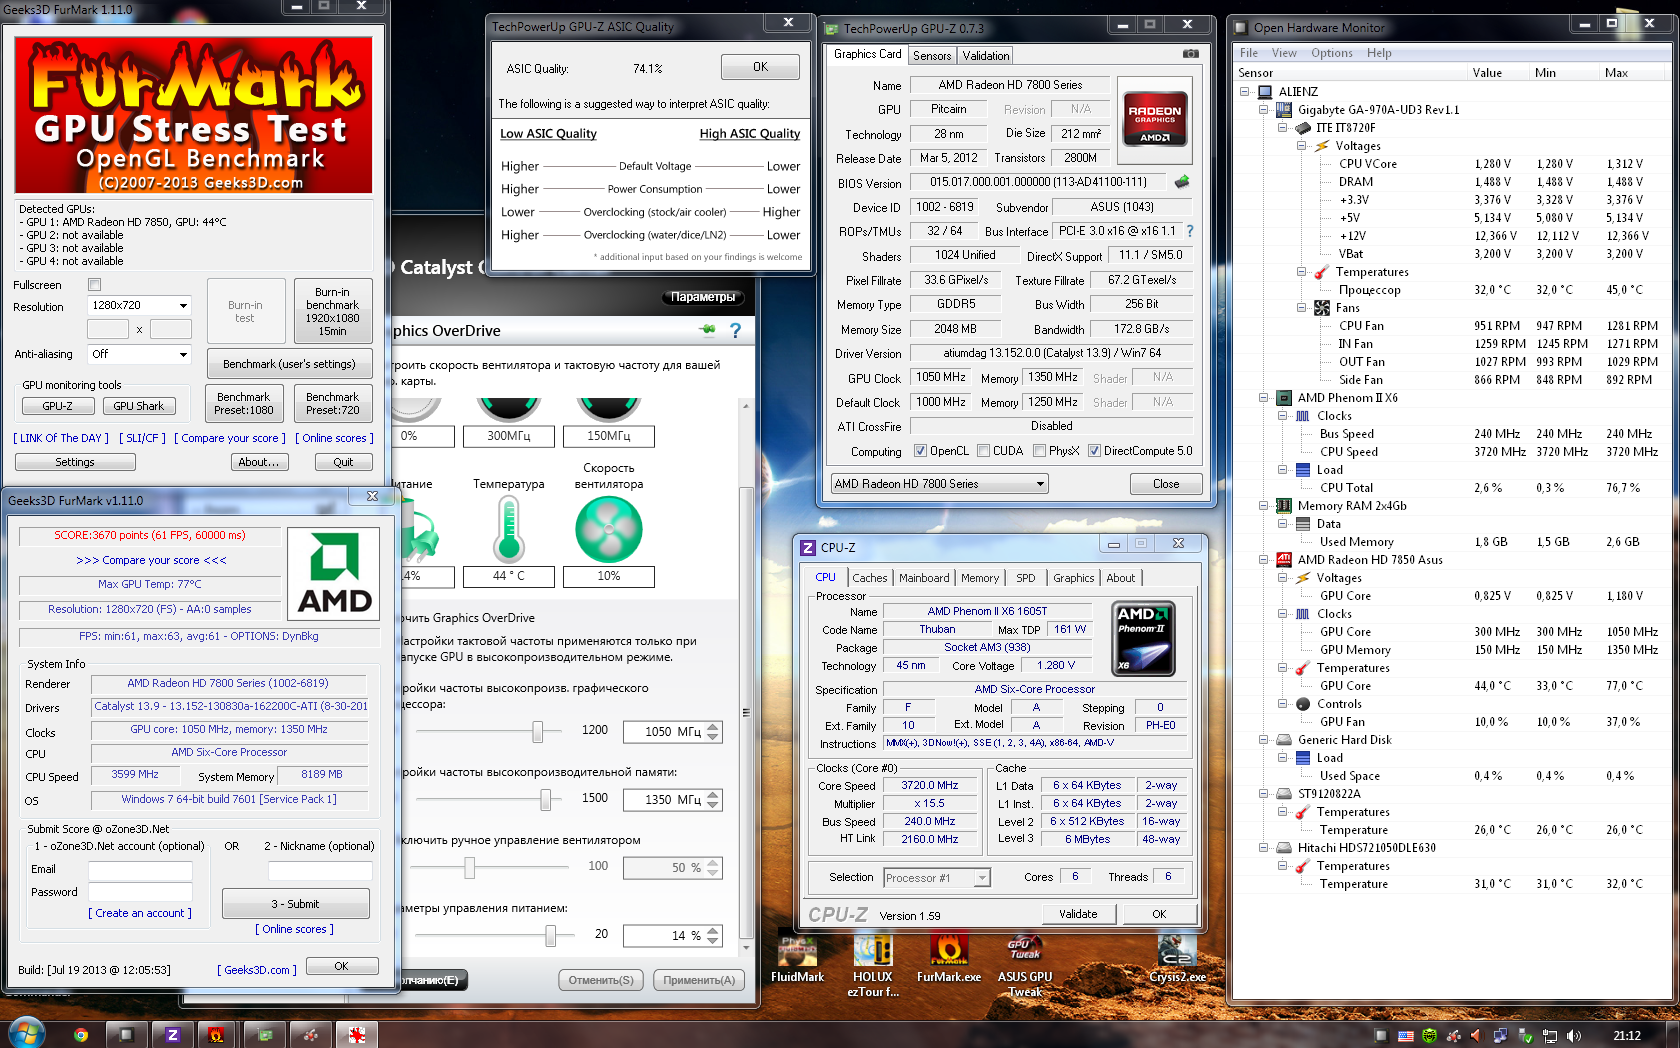Switch to CPU-Z taskbar button
Image resolution: width=1680 pixels, height=1048 pixels.
click(x=172, y=1035)
